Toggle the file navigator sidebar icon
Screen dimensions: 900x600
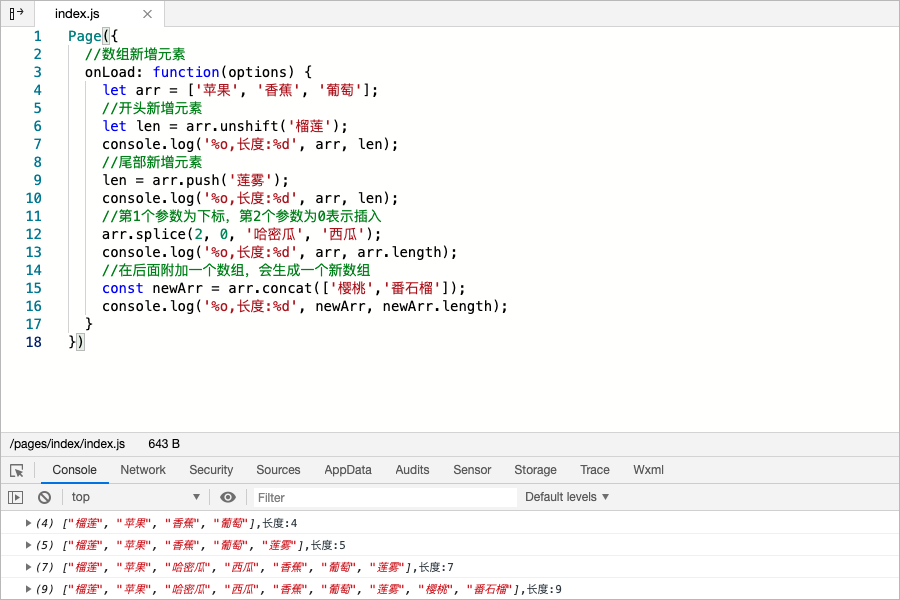coord(16,13)
